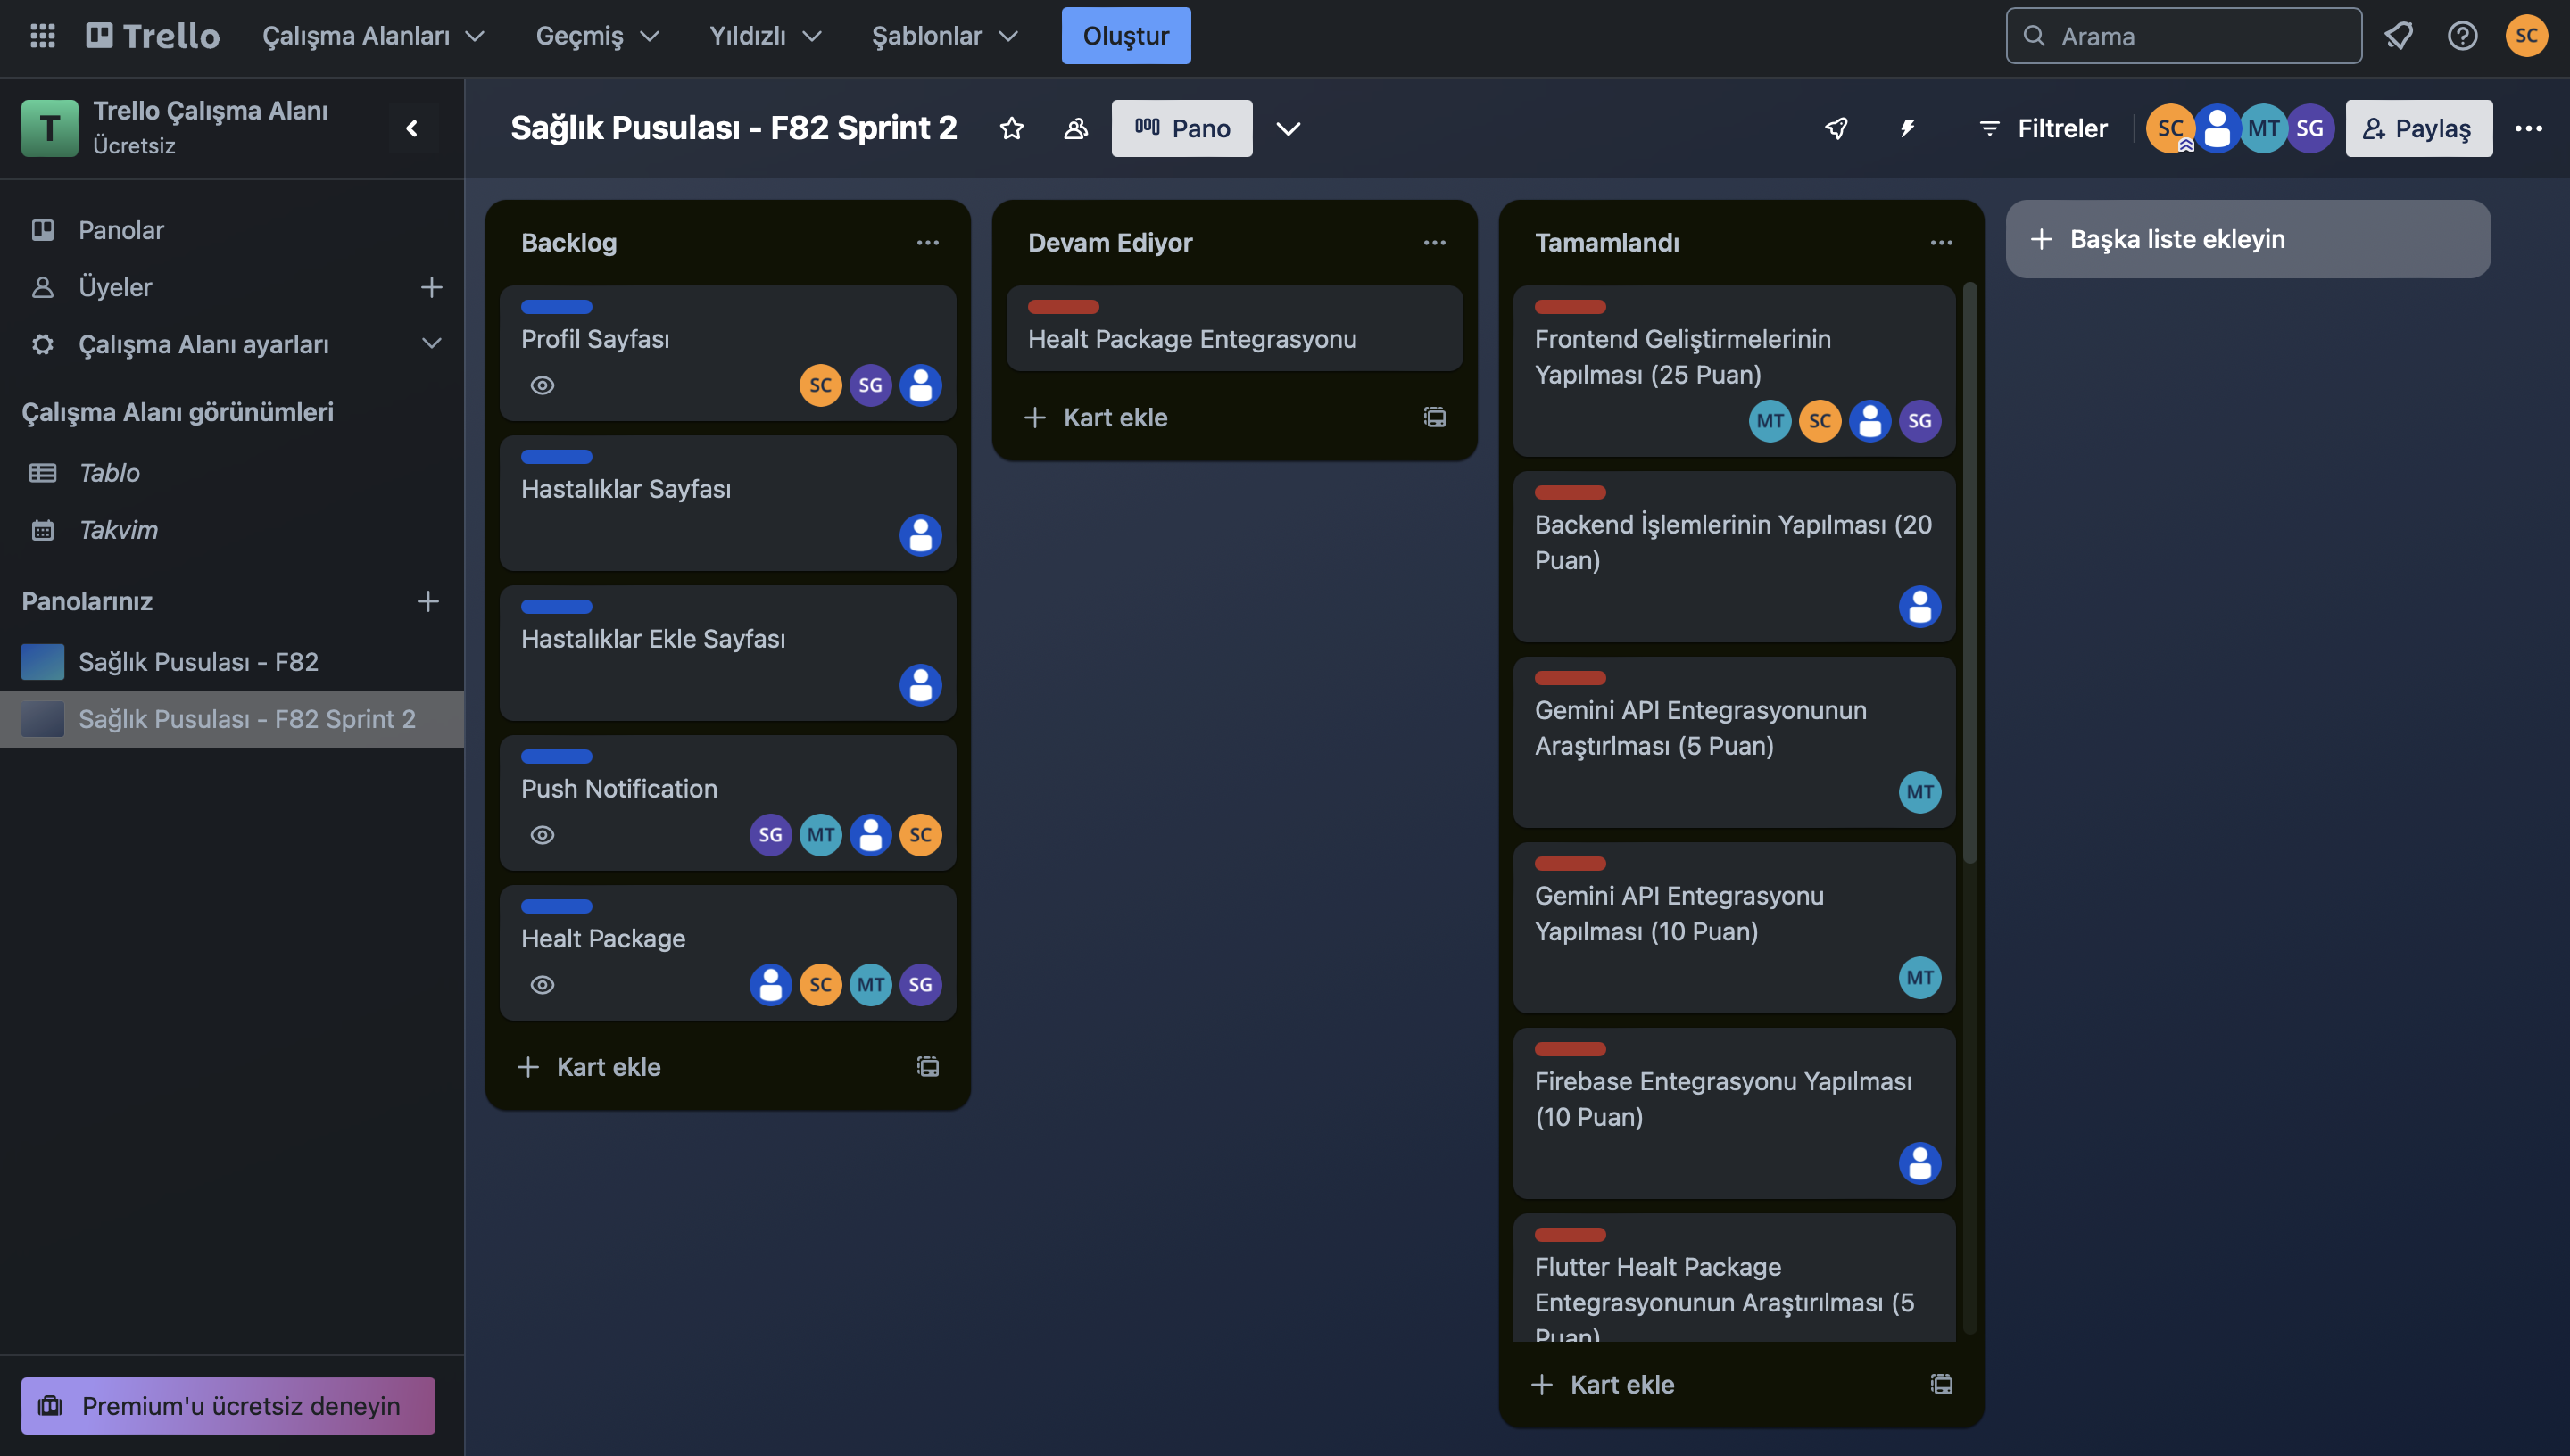The width and height of the screenshot is (2570, 1456).
Task: Click the blue label on Hastalıklar Sayfası
Action: tap(556, 457)
